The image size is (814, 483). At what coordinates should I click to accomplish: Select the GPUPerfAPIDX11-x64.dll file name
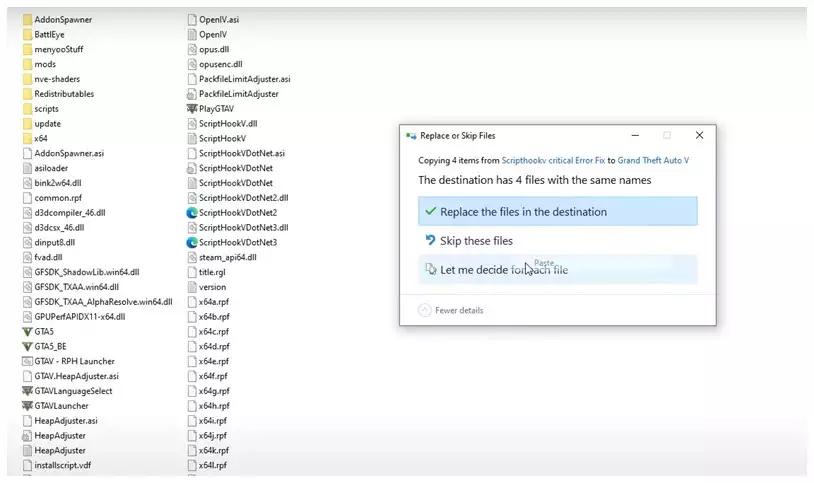80,317
